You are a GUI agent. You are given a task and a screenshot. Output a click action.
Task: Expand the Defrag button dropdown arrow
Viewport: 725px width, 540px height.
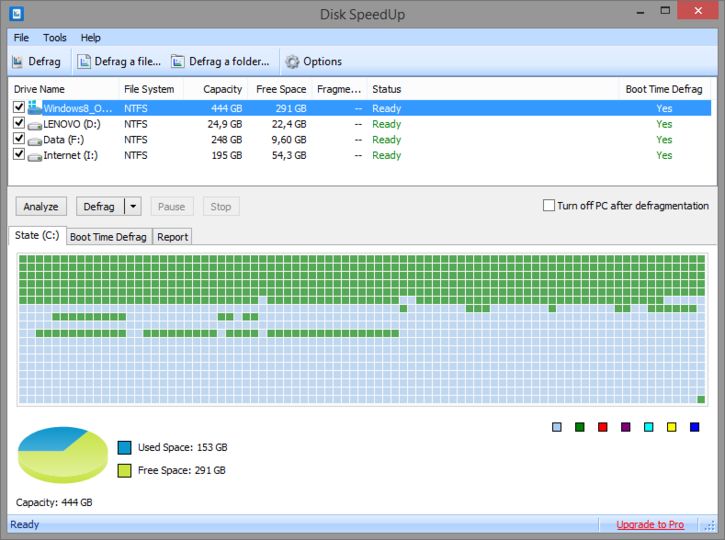(133, 207)
